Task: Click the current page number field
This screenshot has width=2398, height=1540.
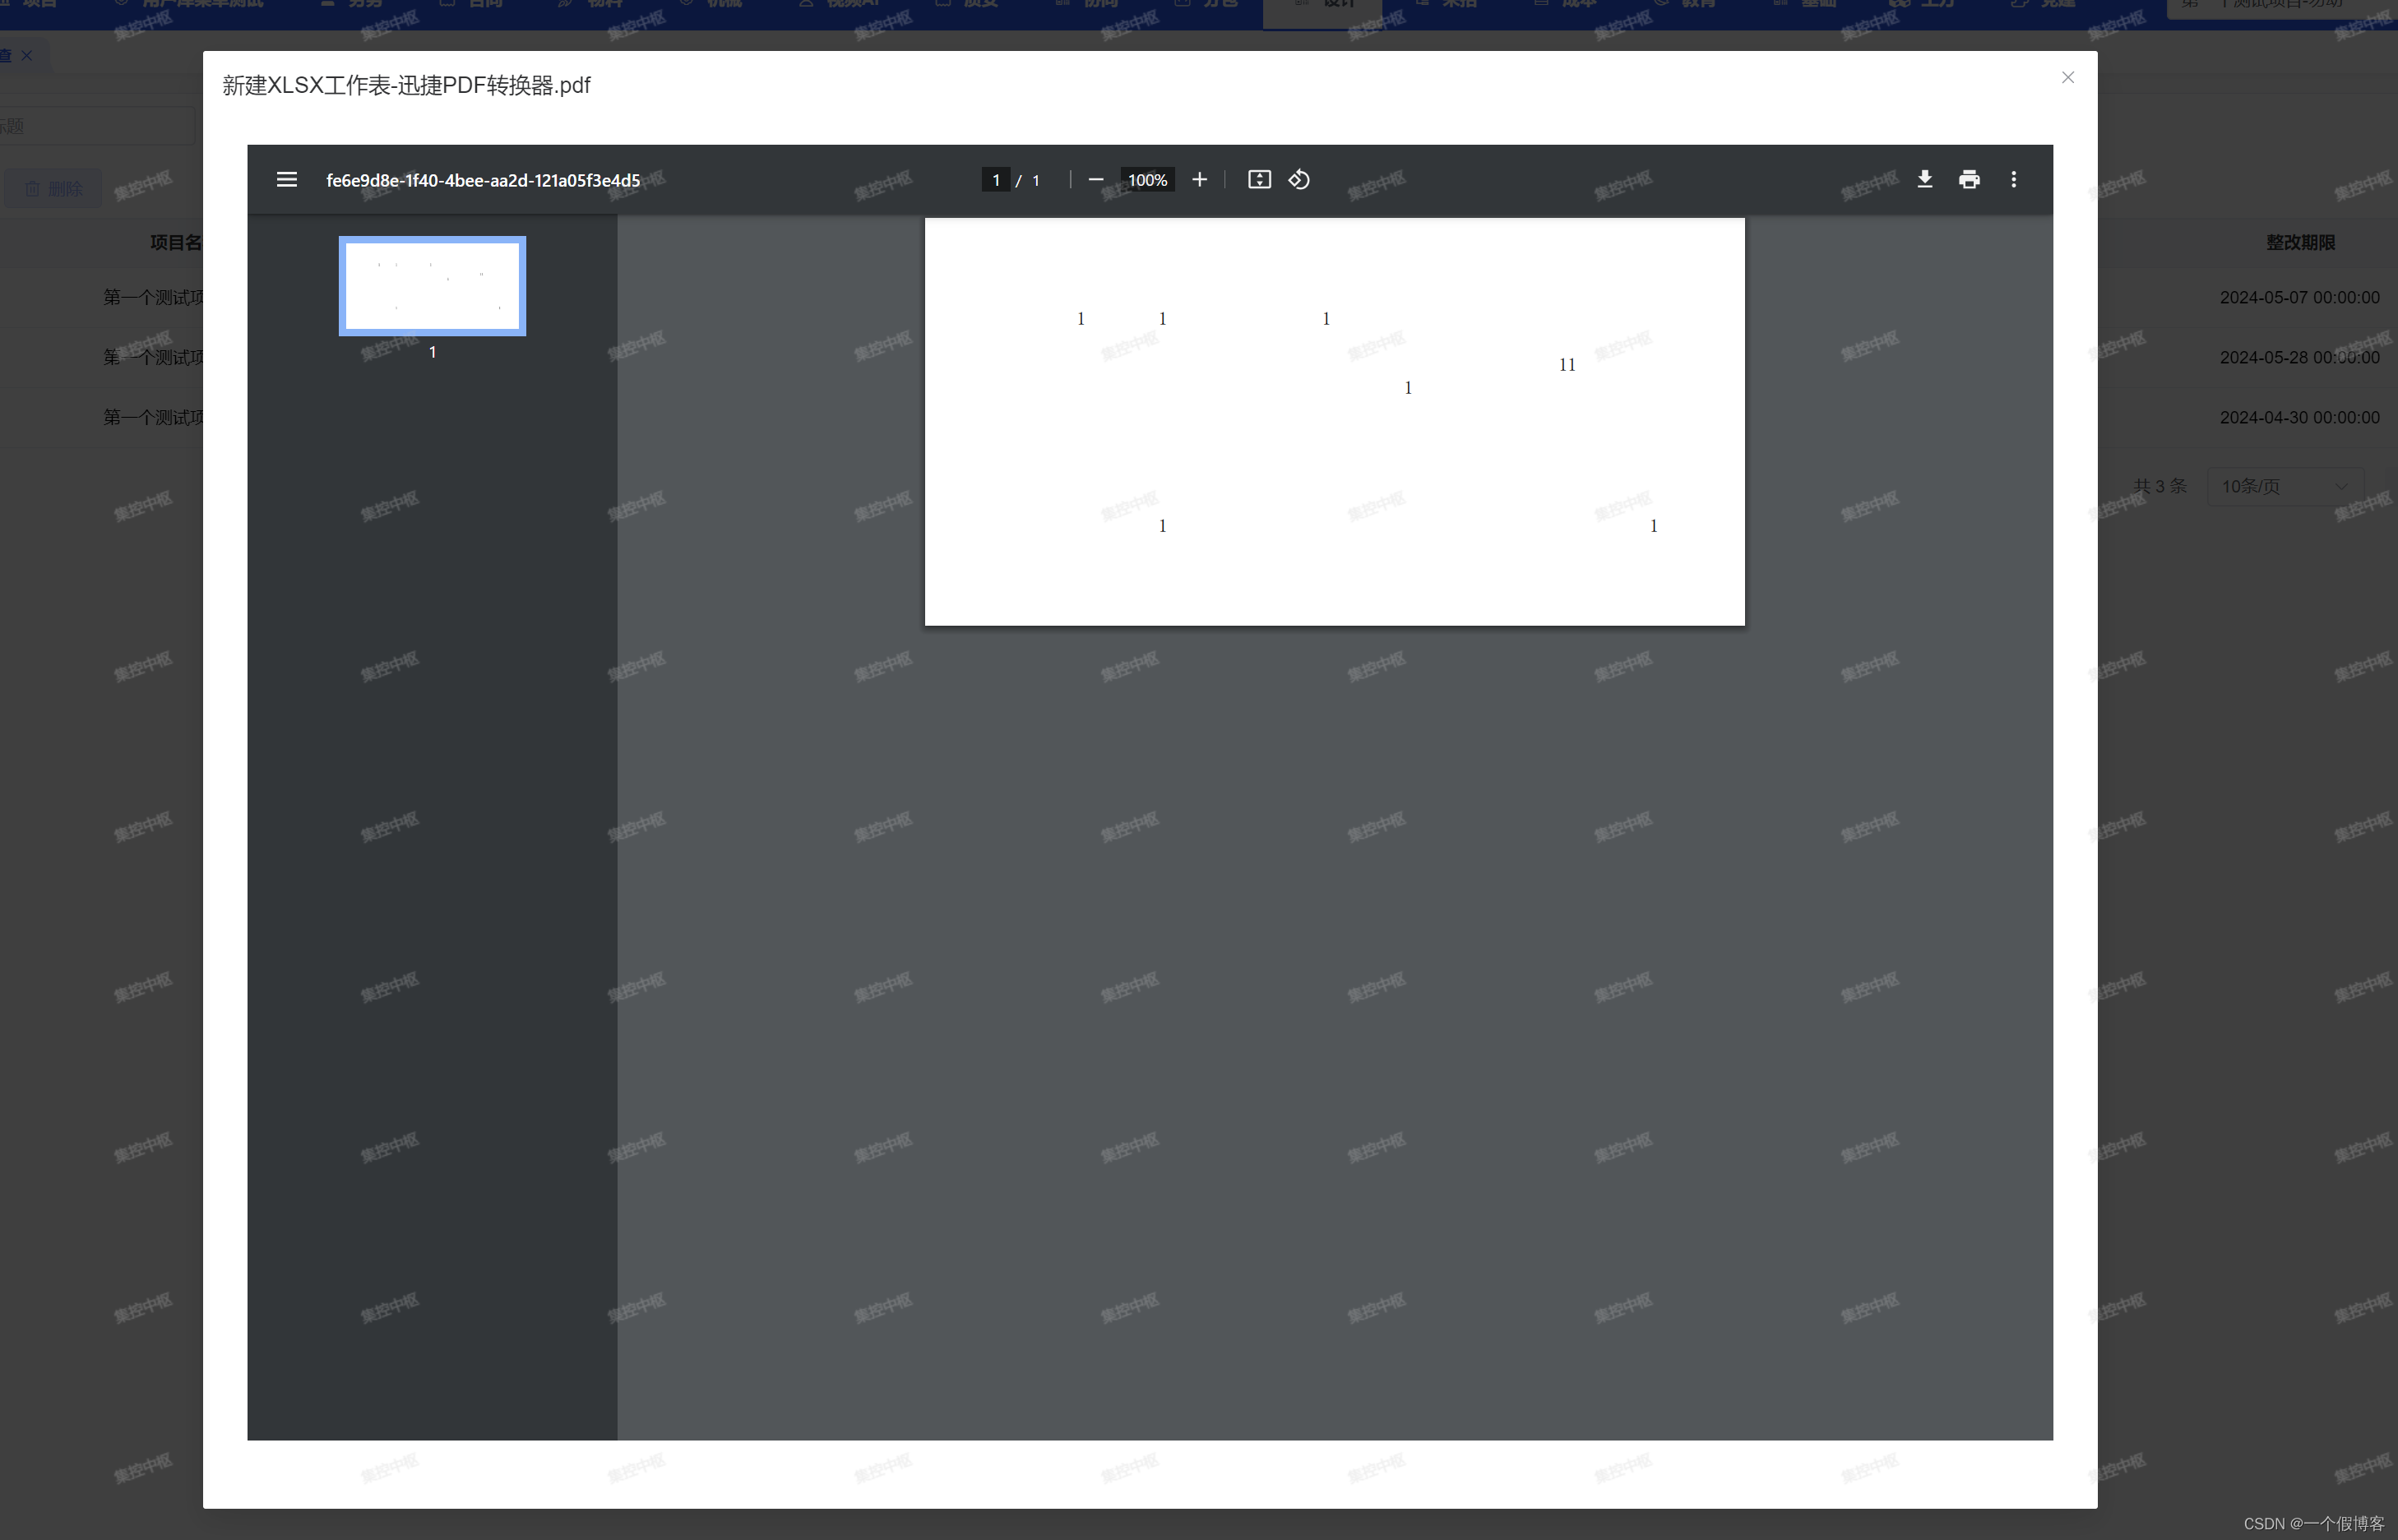Action: 995,180
